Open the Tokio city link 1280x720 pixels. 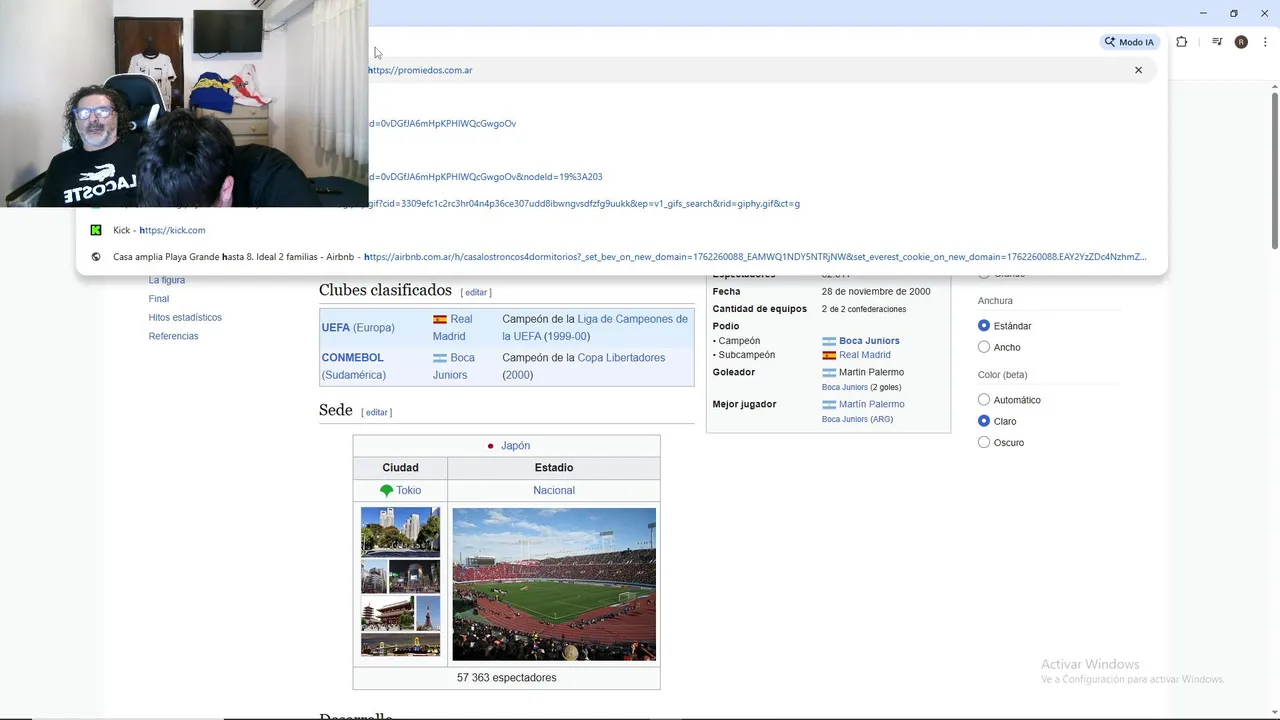pos(408,491)
